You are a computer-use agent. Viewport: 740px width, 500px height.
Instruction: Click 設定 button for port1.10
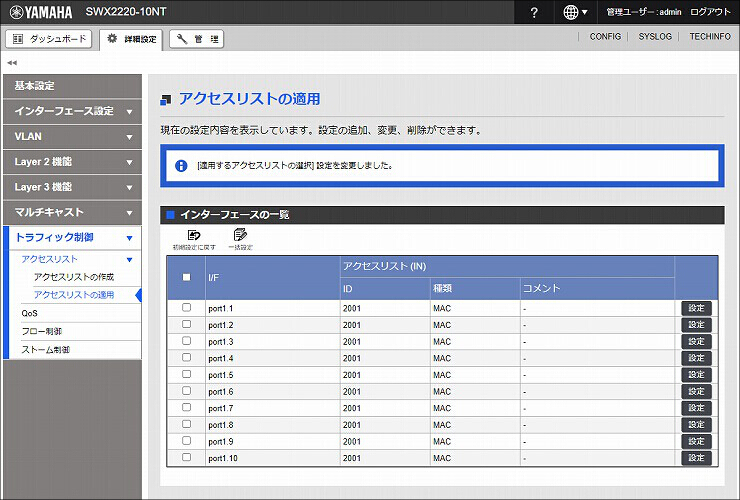click(696, 458)
